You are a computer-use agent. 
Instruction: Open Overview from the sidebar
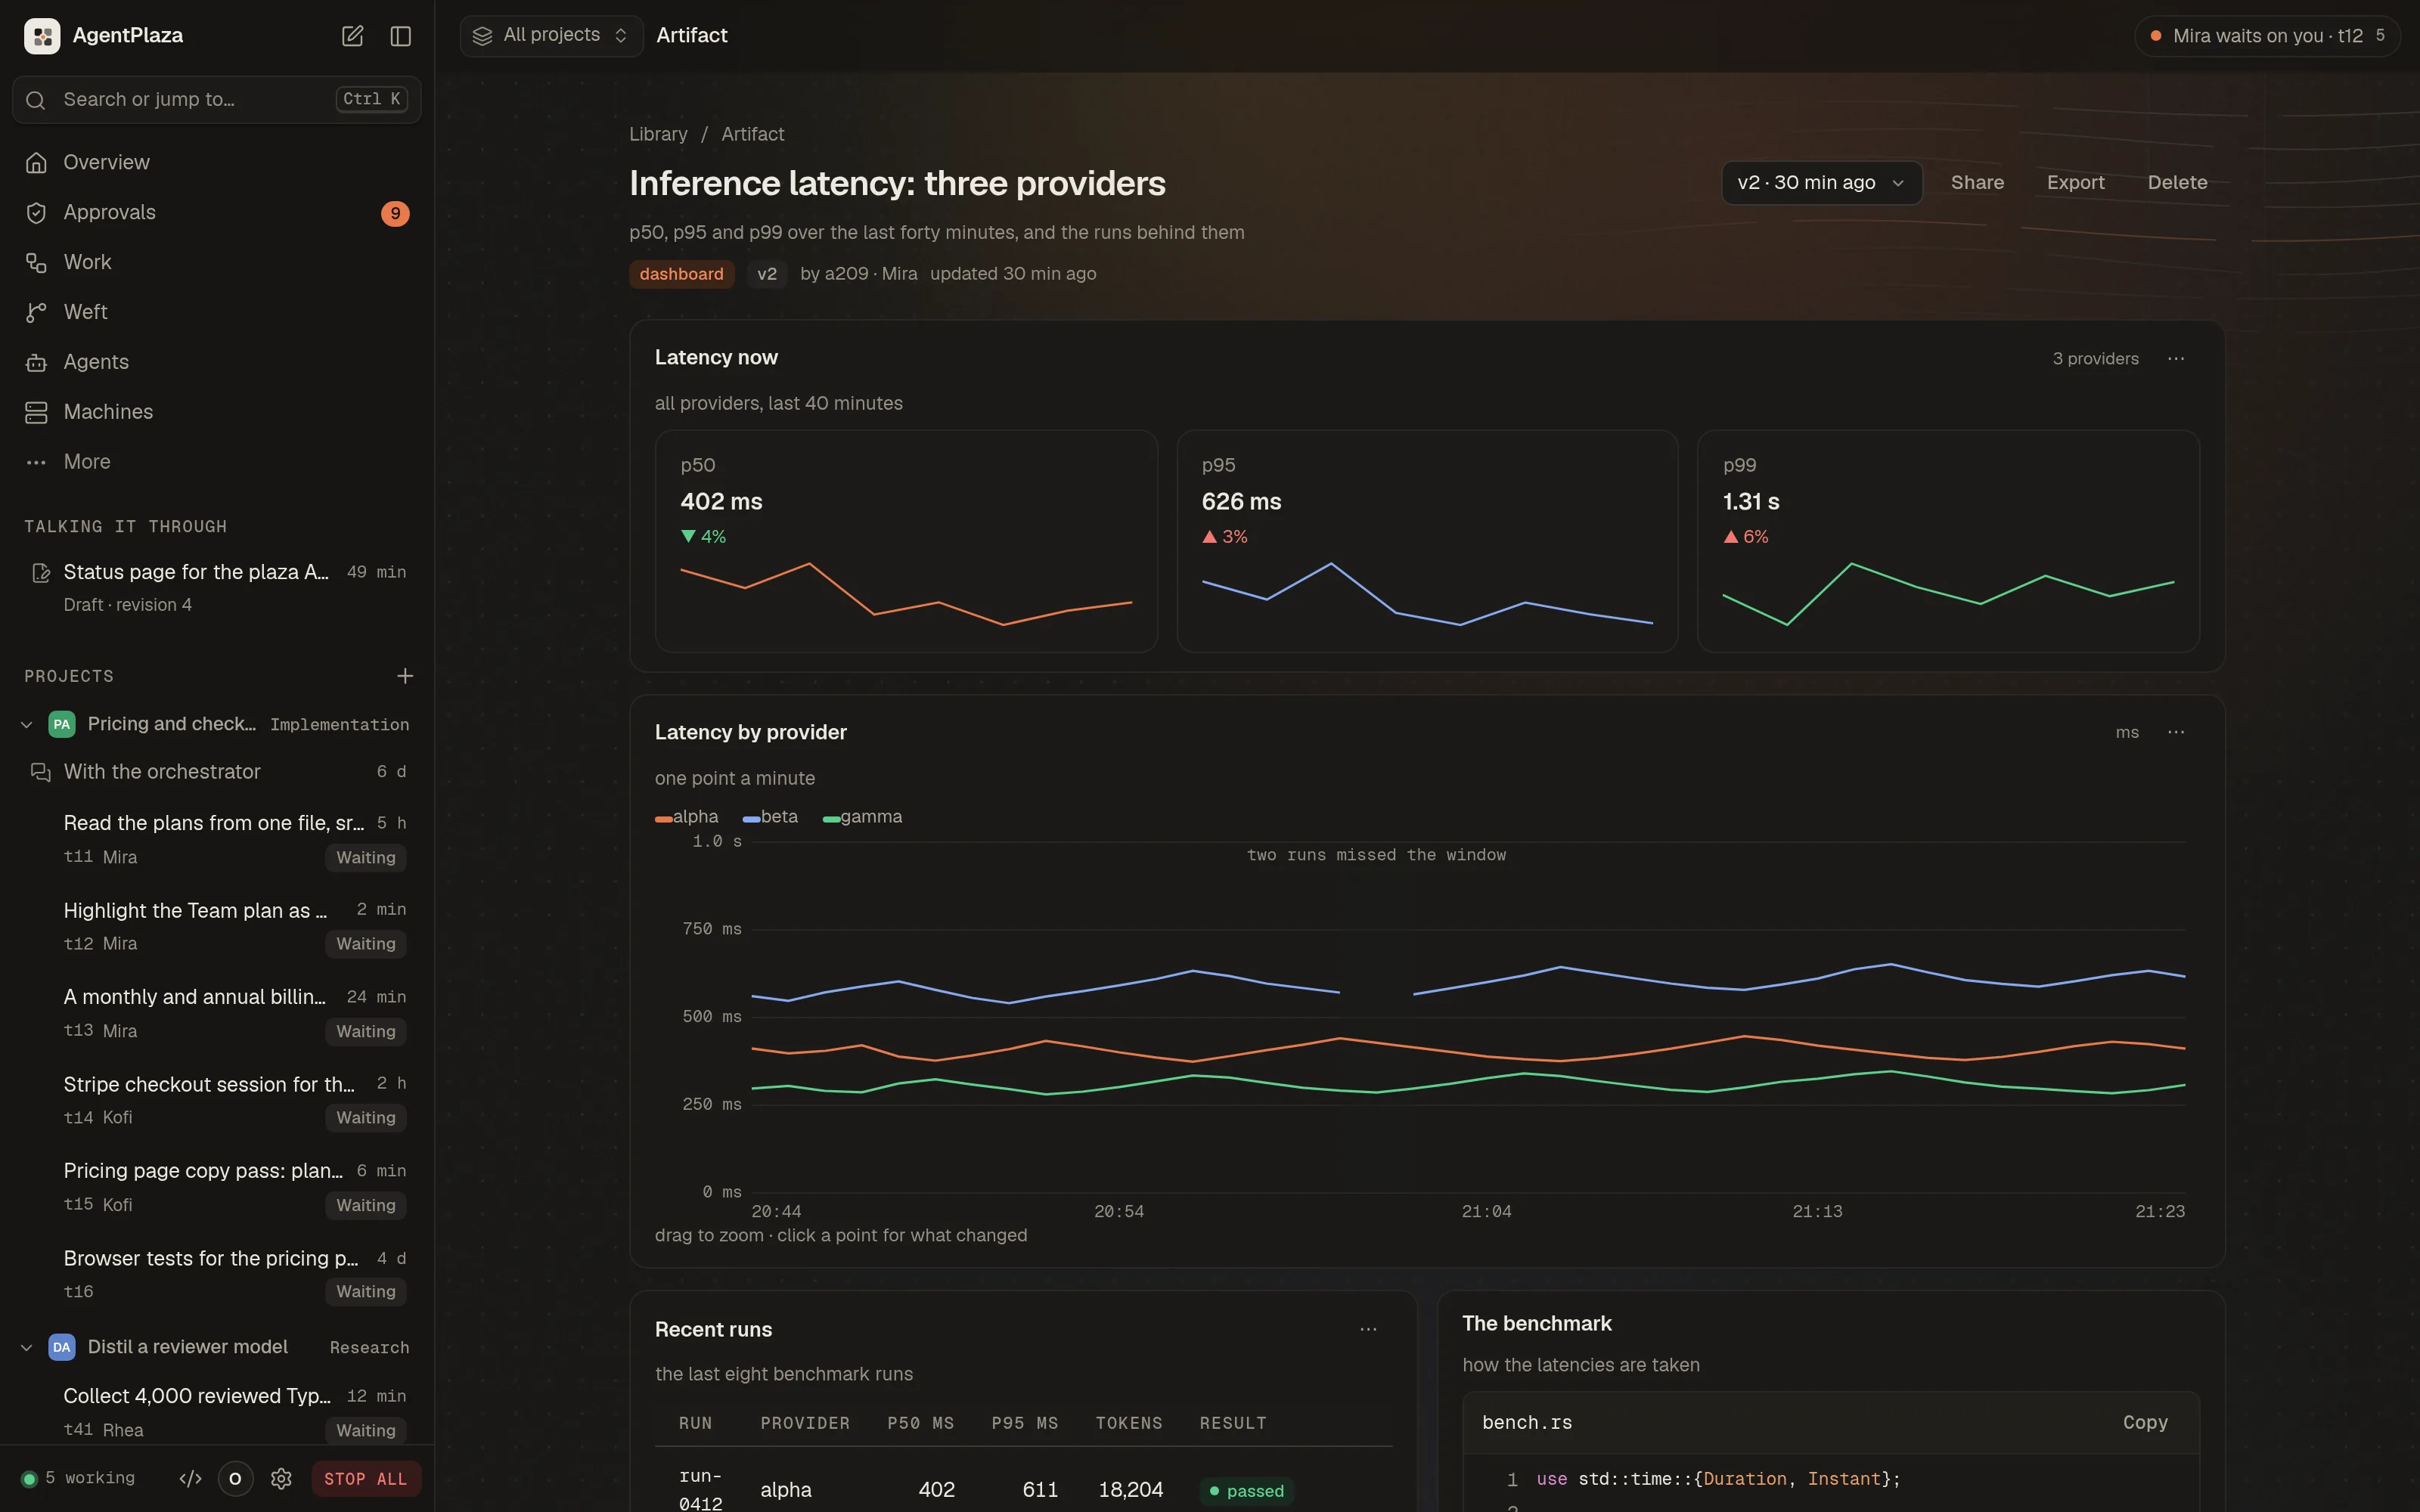(217, 162)
